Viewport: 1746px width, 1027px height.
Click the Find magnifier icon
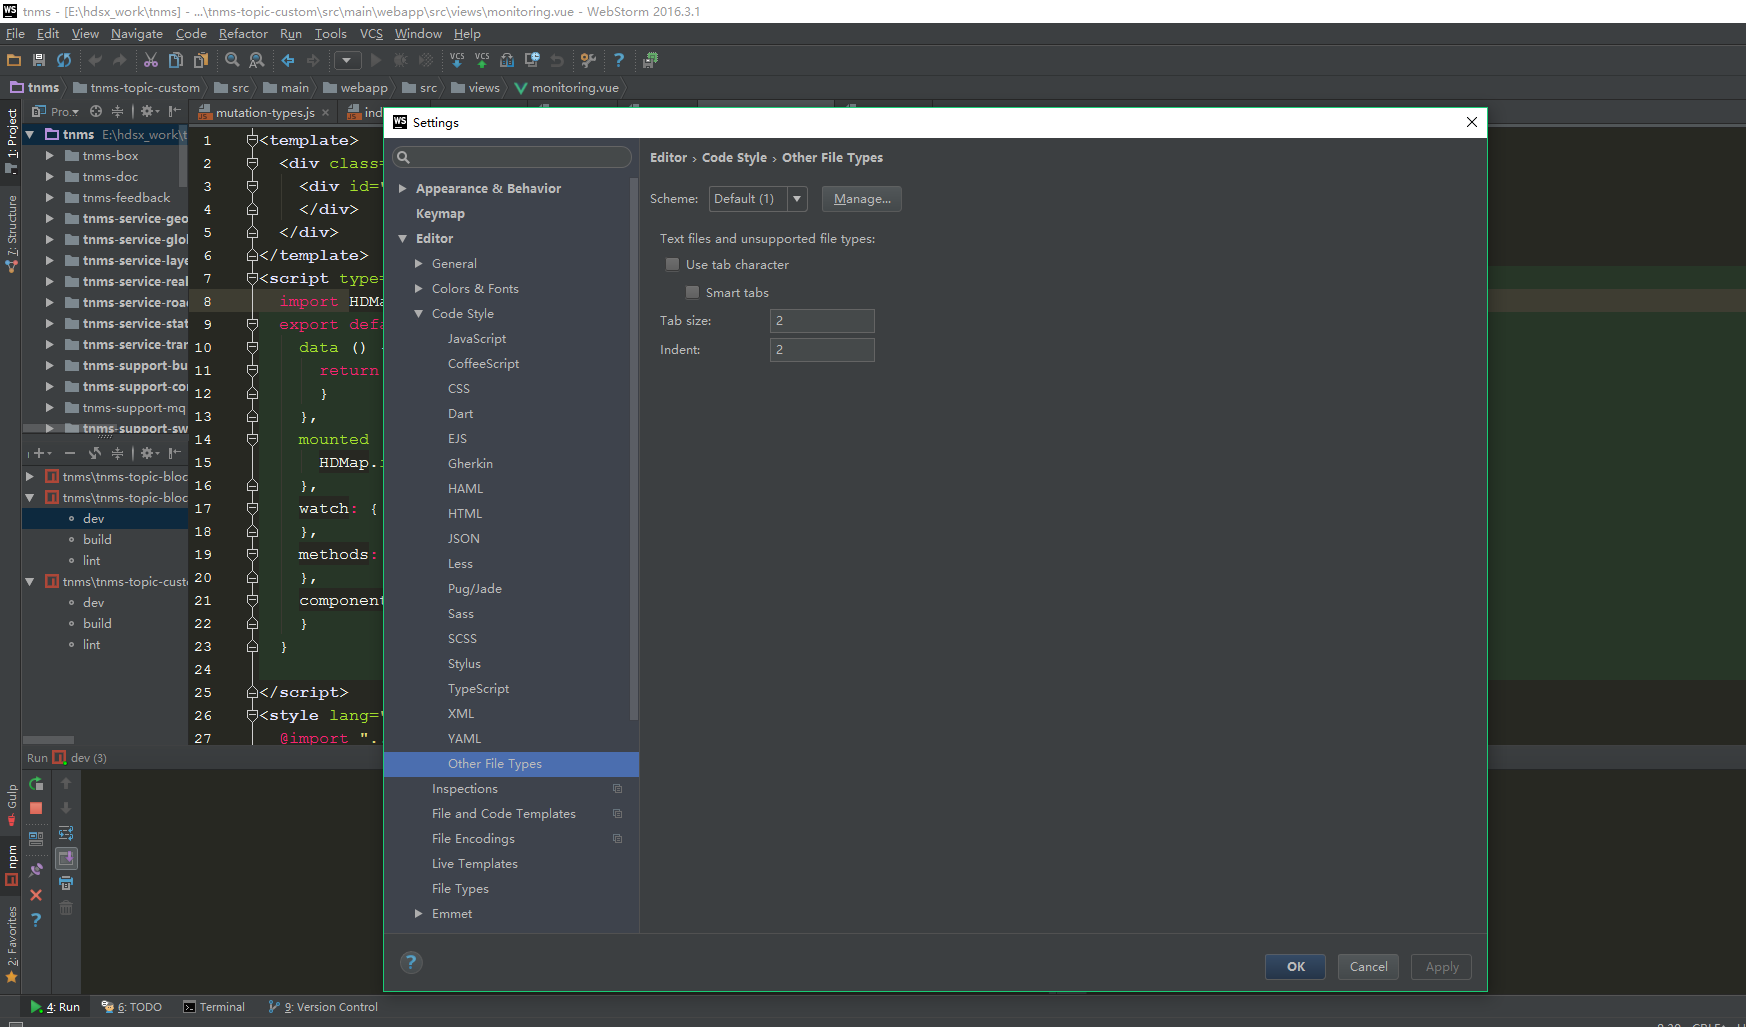coord(232,60)
